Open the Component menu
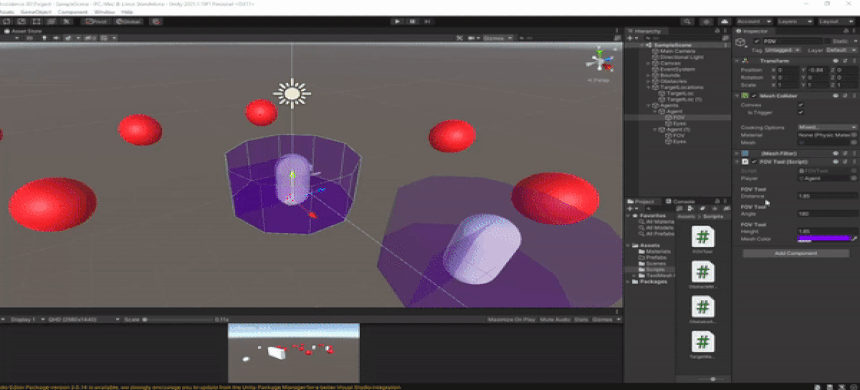The image size is (860, 390). [72, 12]
